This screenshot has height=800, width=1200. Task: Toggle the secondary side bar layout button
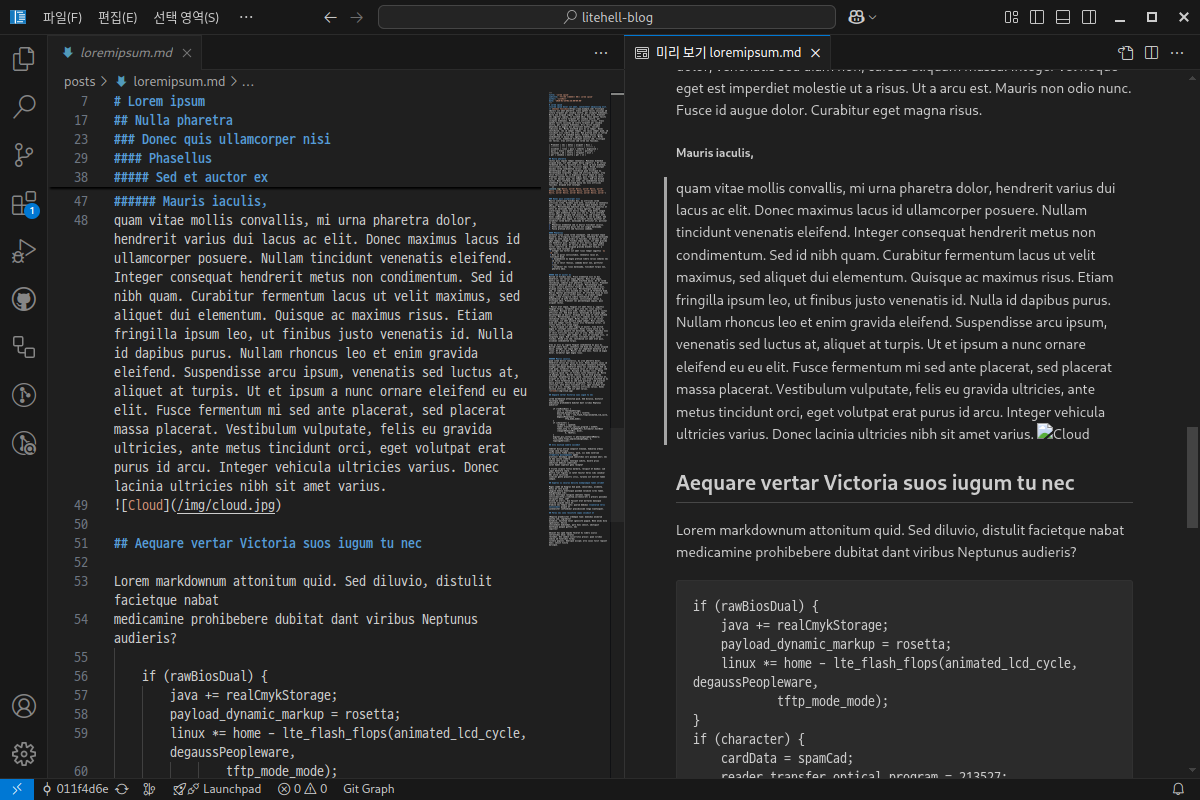point(1089,17)
